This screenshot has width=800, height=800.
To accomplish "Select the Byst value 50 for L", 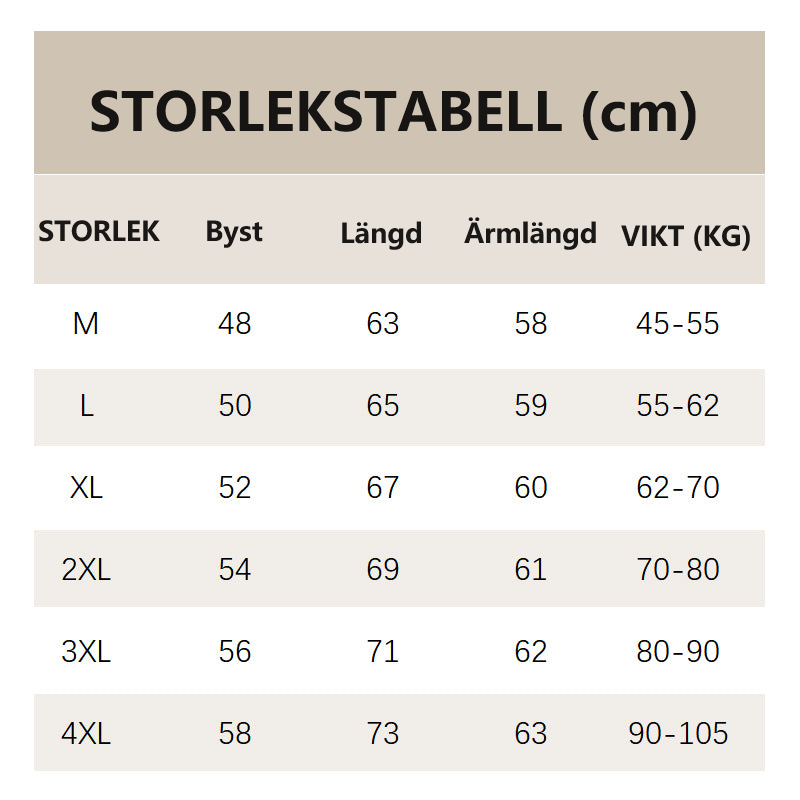I will (x=235, y=406).
